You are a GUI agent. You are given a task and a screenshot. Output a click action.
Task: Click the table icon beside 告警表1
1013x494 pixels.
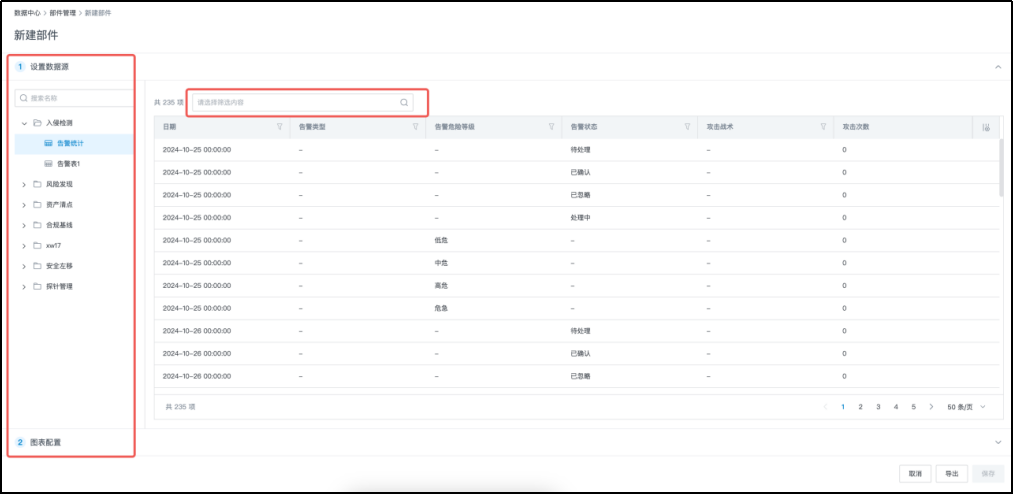coord(48,164)
